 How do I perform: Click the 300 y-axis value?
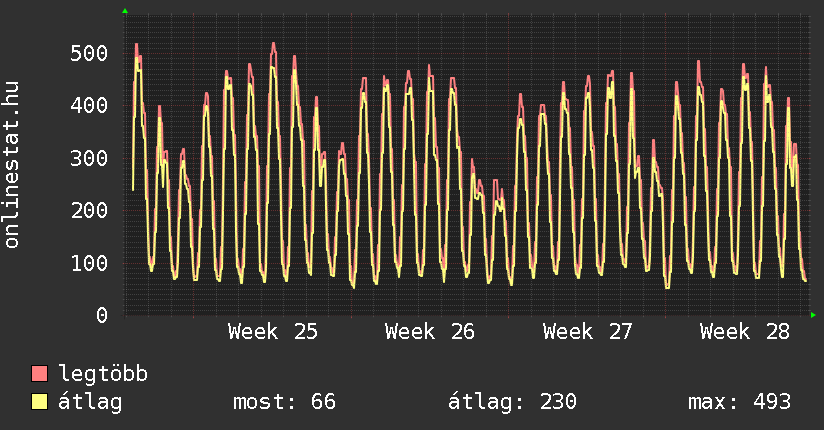[x=89, y=158]
